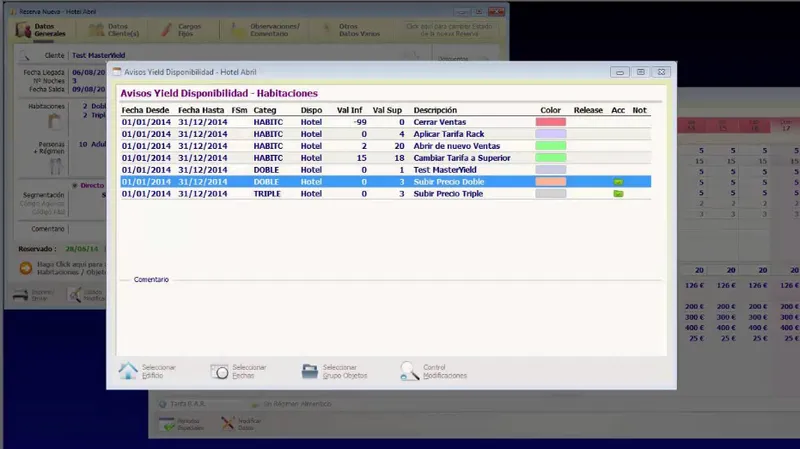Select the Abrir de nuevo Ventas row
This screenshot has height=449, width=800.
point(386,146)
